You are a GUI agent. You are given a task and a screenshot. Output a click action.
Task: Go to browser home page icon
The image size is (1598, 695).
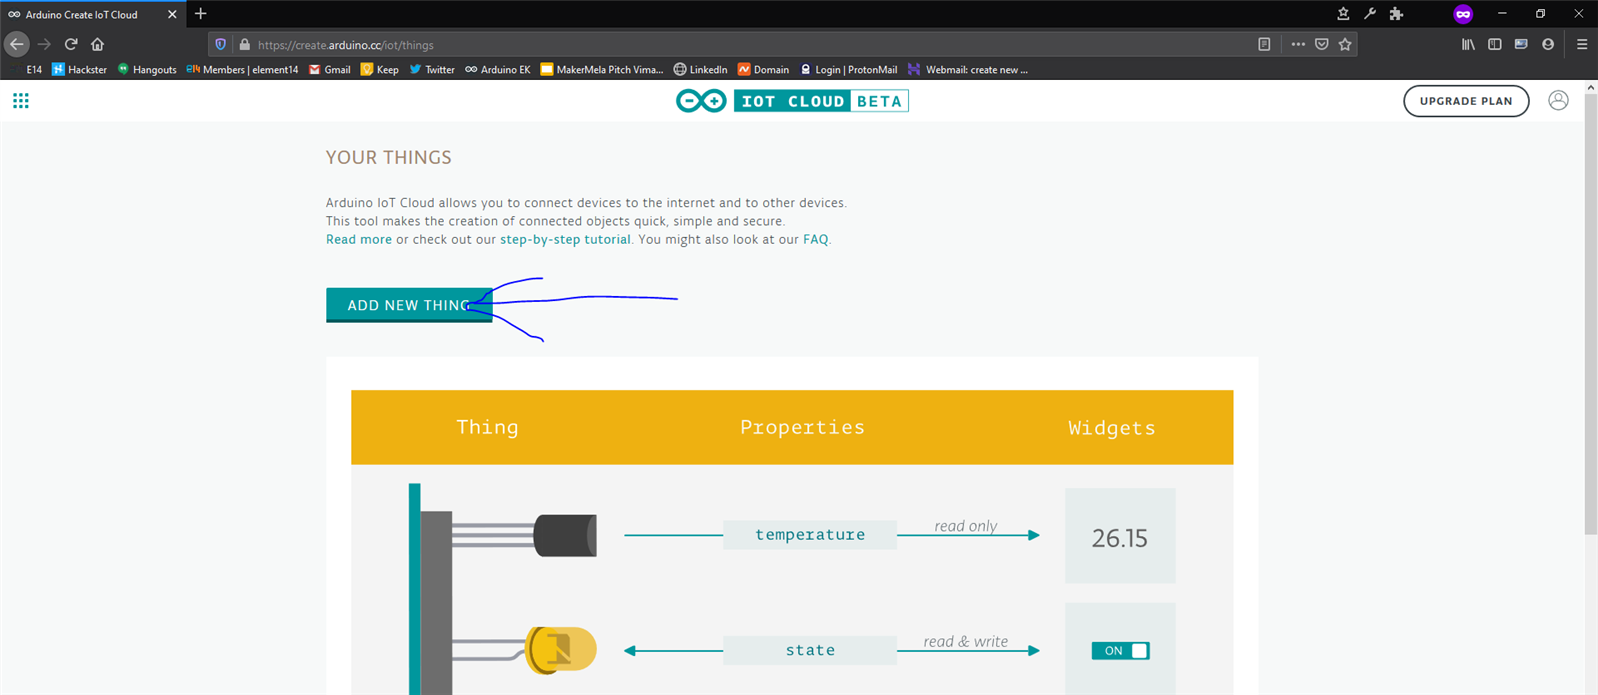(97, 44)
